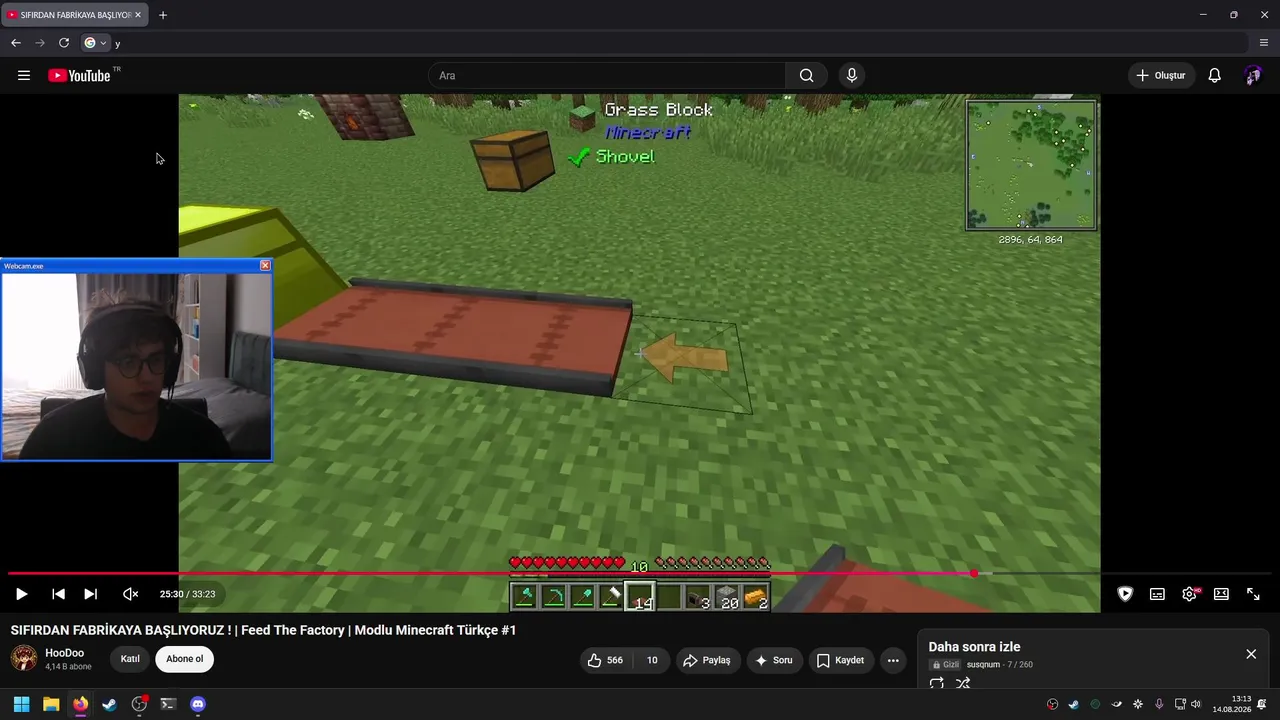Open the network tray icon

[1180, 704]
